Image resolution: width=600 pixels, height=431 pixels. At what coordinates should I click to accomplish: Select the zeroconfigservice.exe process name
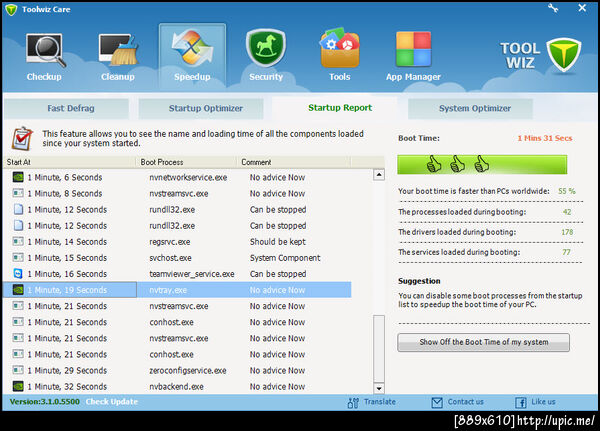[x=188, y=371]
